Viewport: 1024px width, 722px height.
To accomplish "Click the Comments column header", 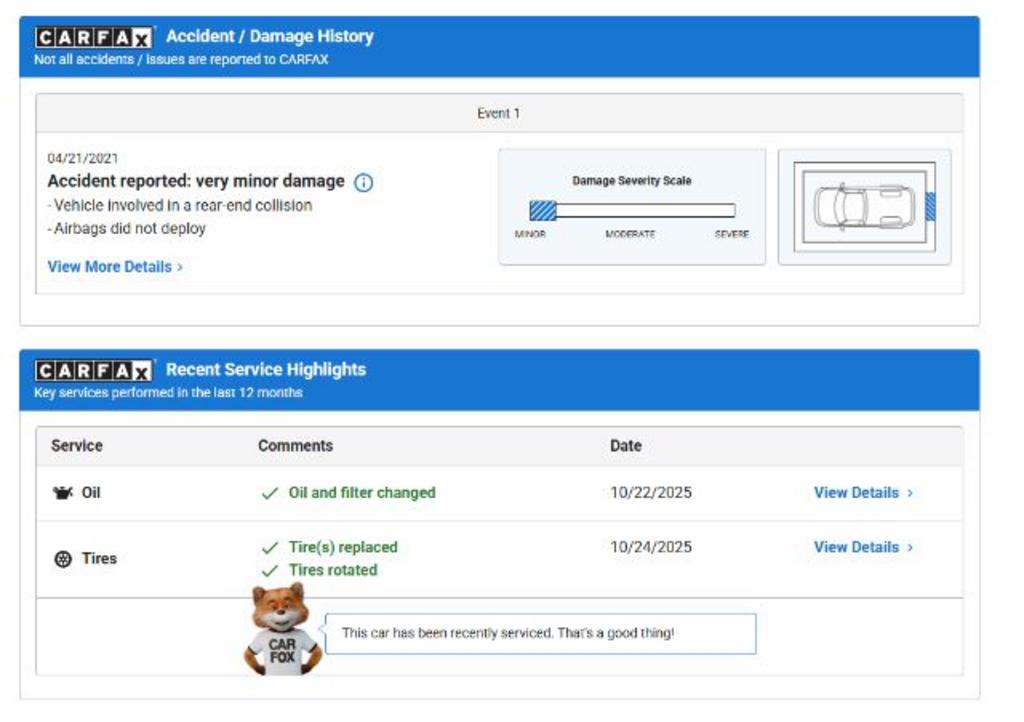I will (x=295, y=446).
